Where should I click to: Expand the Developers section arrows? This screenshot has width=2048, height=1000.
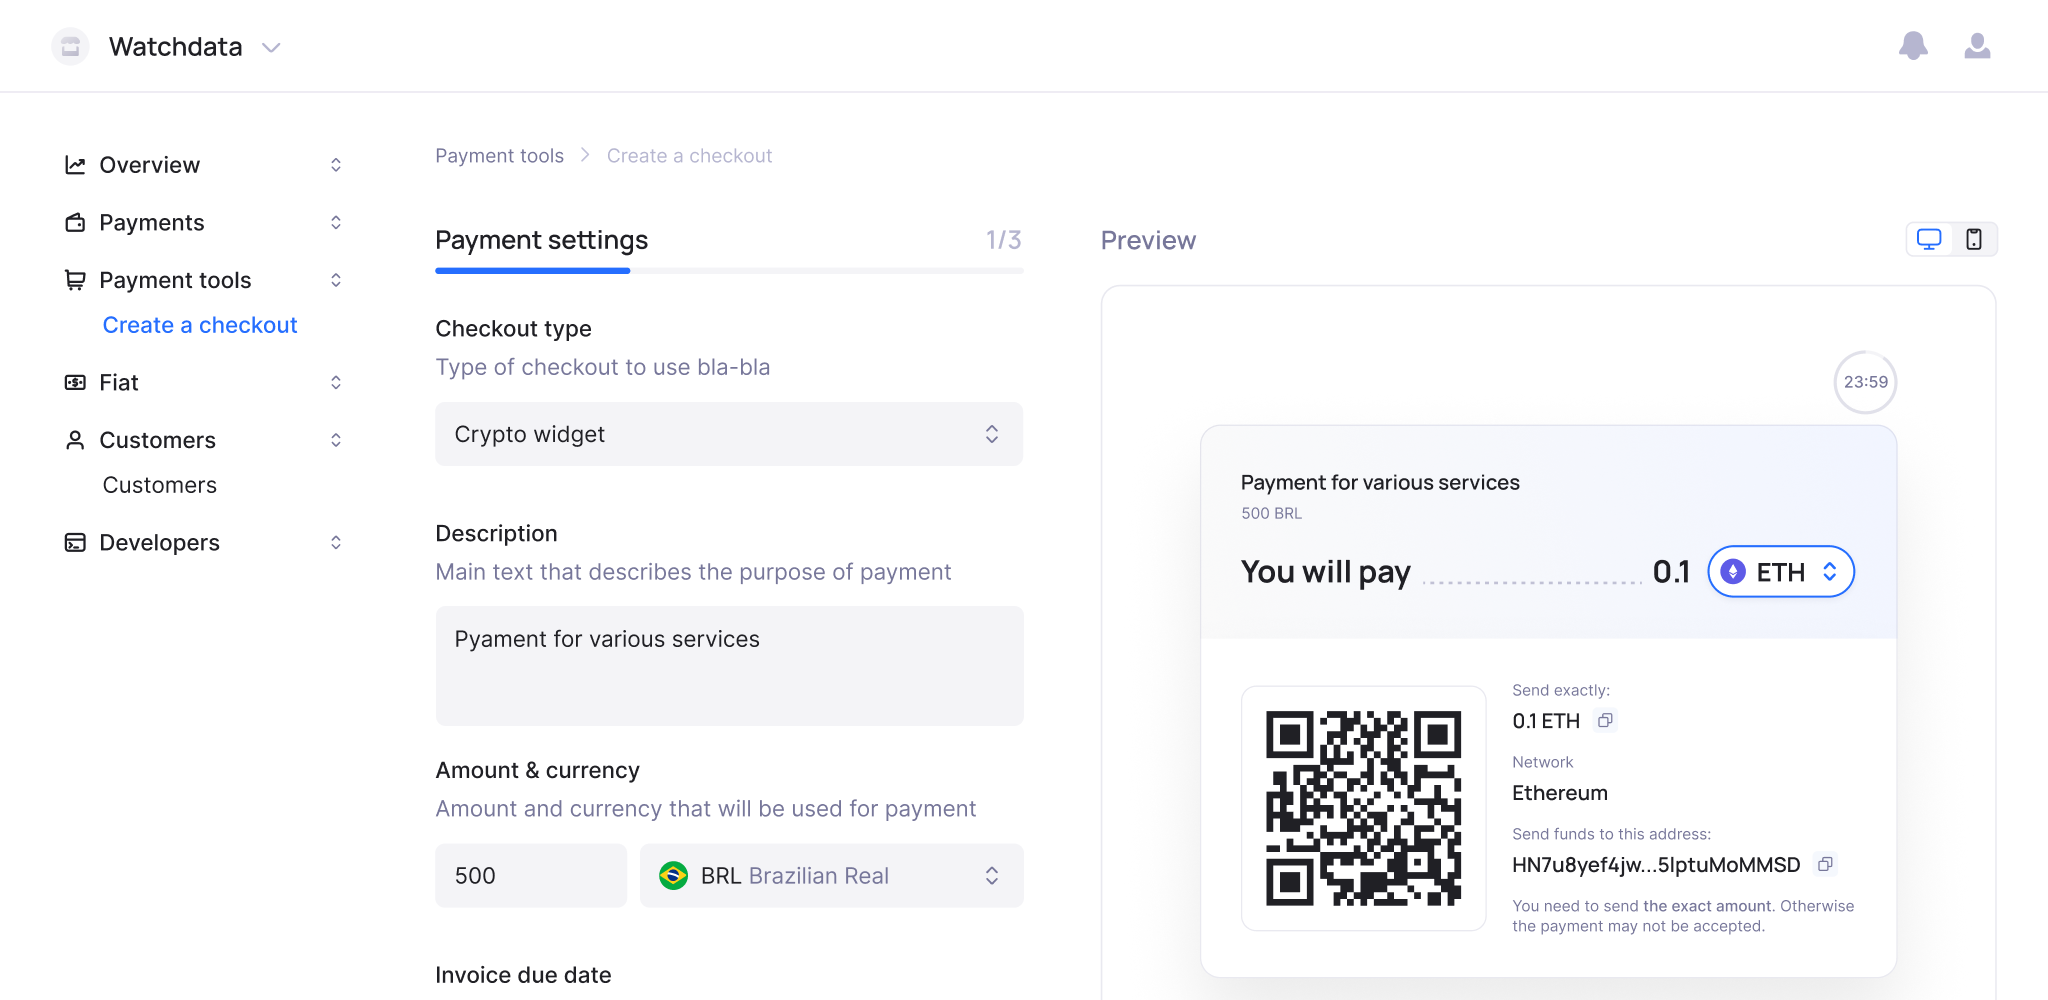tap(336, 542)
